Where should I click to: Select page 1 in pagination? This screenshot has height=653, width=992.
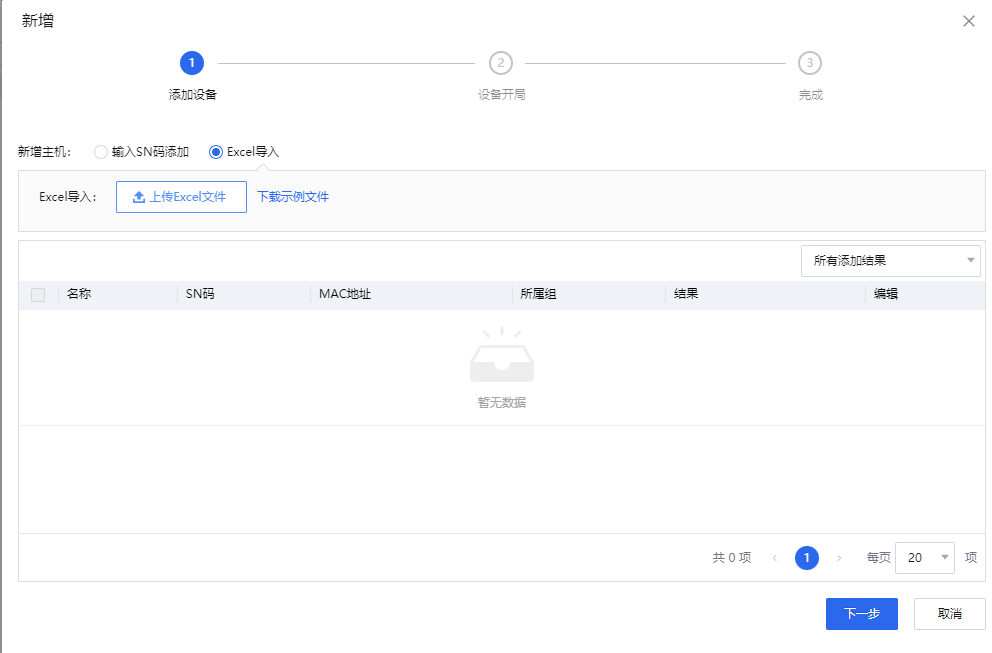(x=807, y=558)
